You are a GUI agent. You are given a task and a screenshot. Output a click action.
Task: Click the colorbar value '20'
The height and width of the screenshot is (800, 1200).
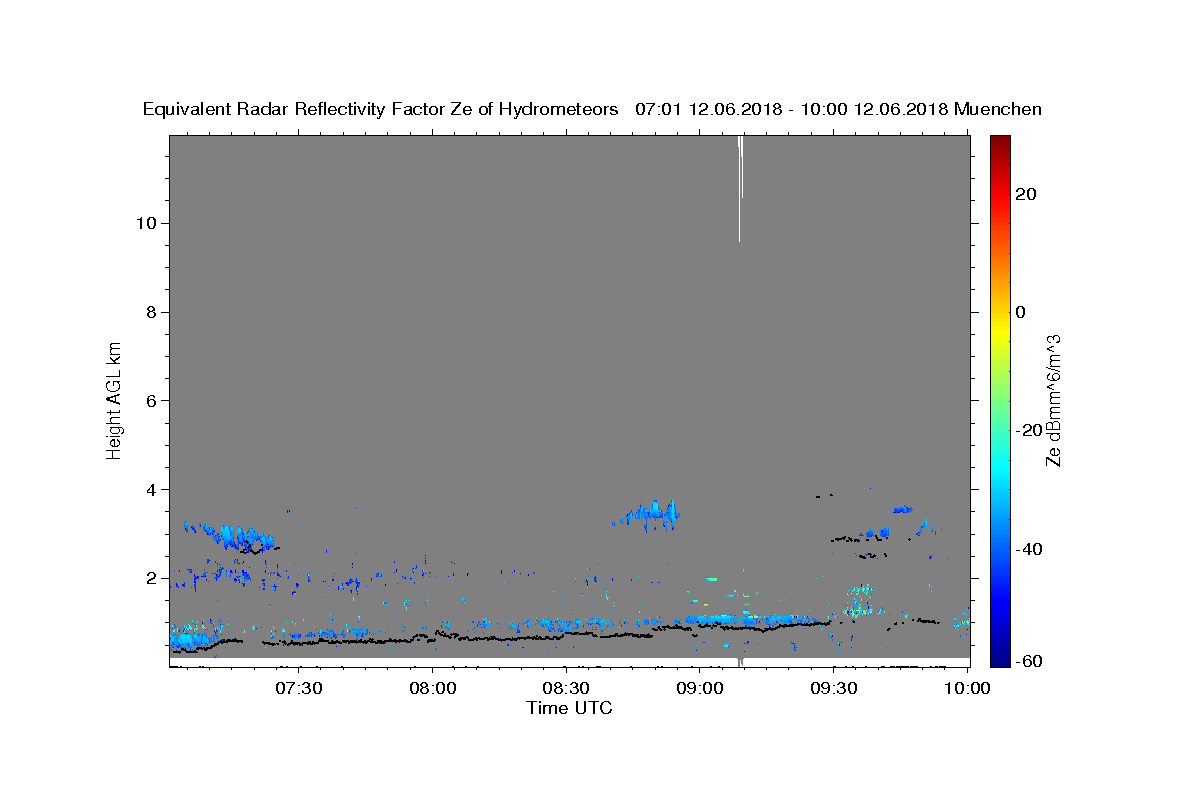[x=1026, y=194]
